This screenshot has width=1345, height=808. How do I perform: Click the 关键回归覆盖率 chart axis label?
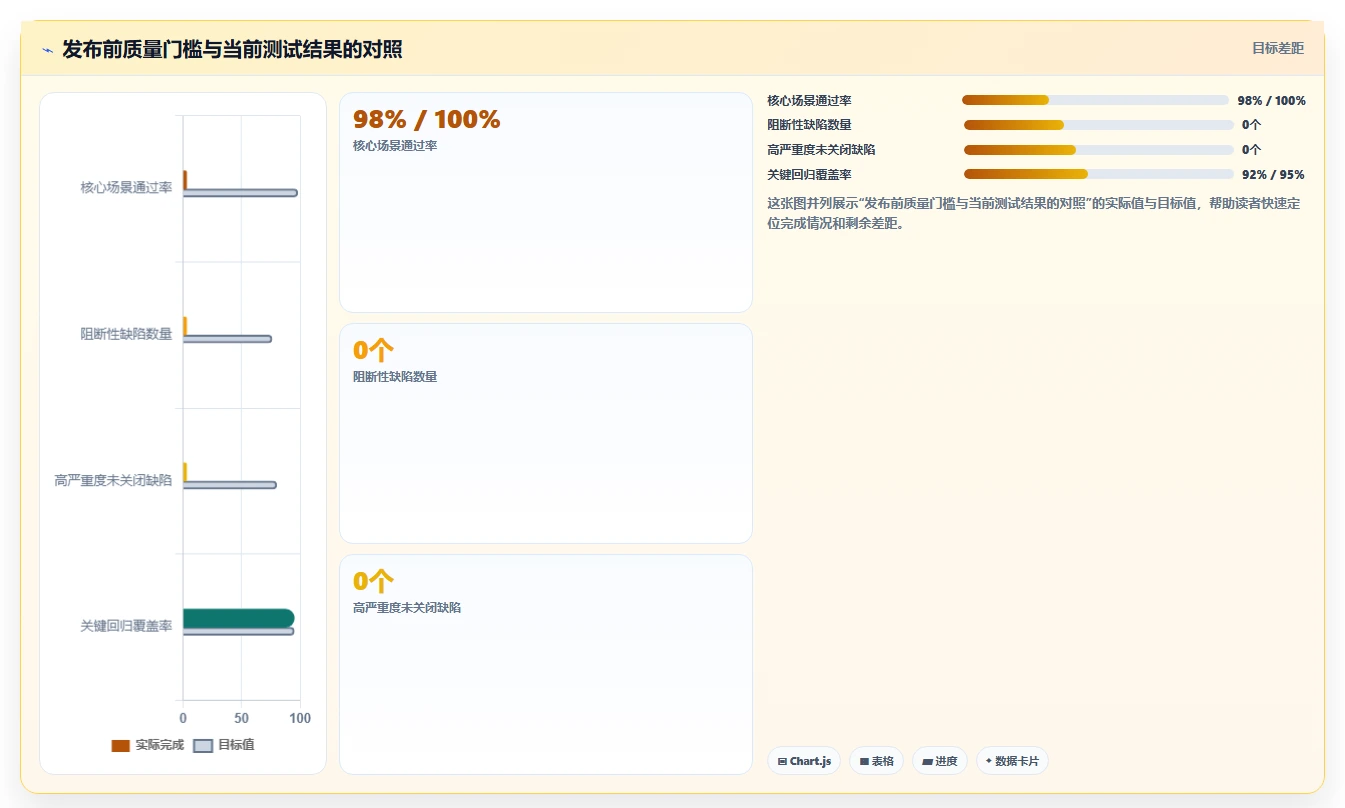pos(126,626)
